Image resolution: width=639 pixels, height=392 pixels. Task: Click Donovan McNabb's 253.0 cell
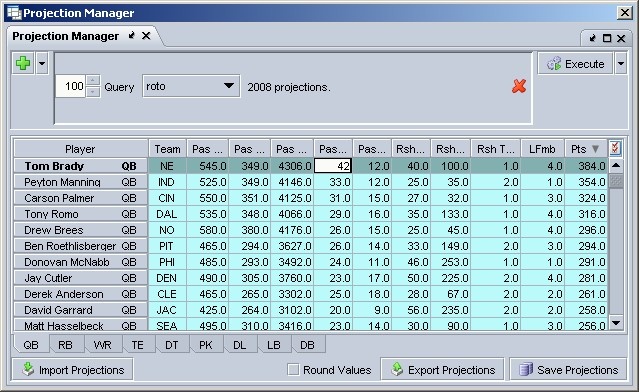[451, 262]
